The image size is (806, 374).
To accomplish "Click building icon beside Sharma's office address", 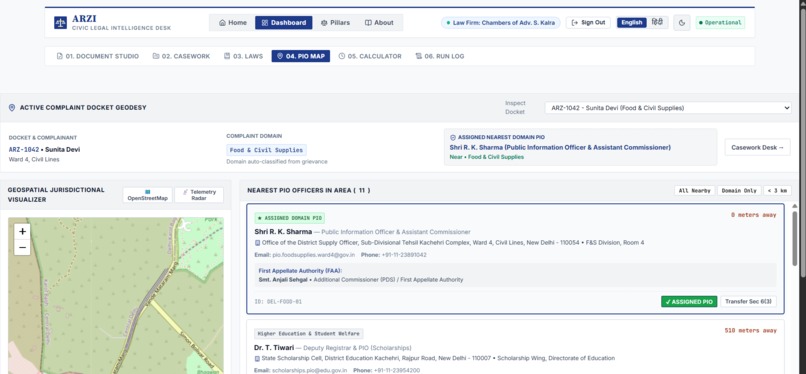I will tap(258, 242).
